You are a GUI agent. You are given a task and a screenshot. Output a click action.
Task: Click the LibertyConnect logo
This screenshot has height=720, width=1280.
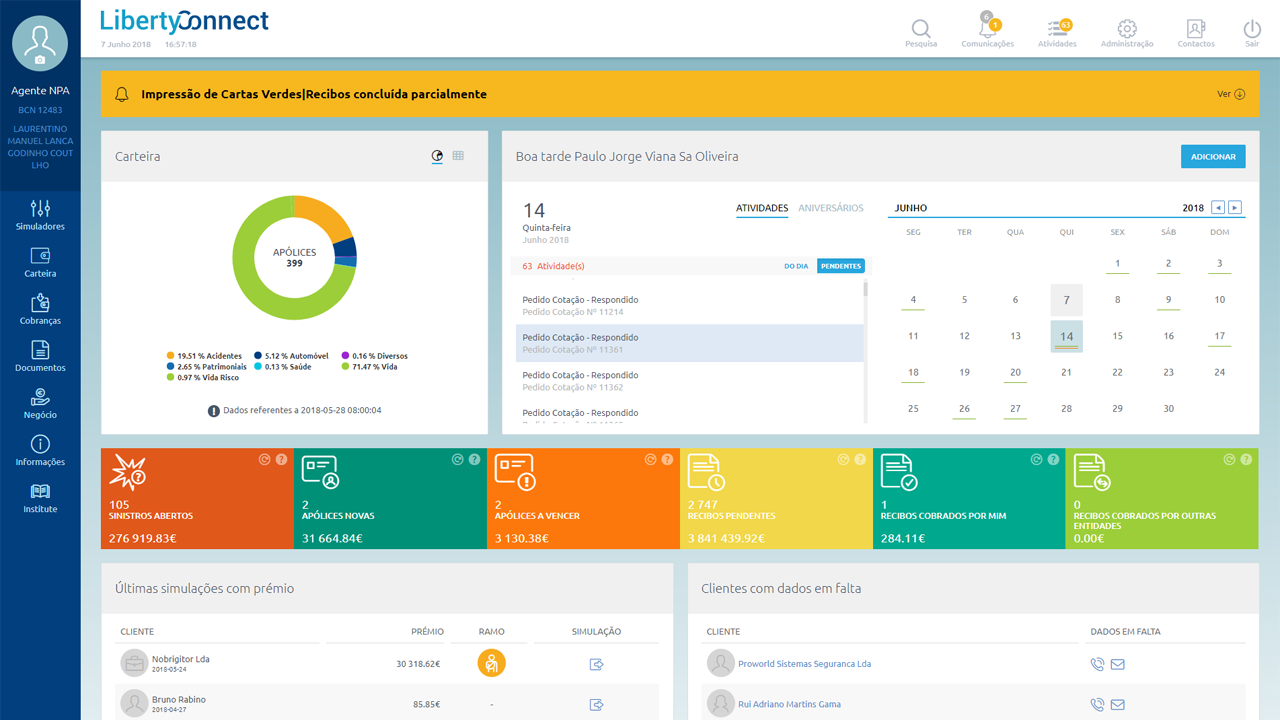click(x=185, y=21)
